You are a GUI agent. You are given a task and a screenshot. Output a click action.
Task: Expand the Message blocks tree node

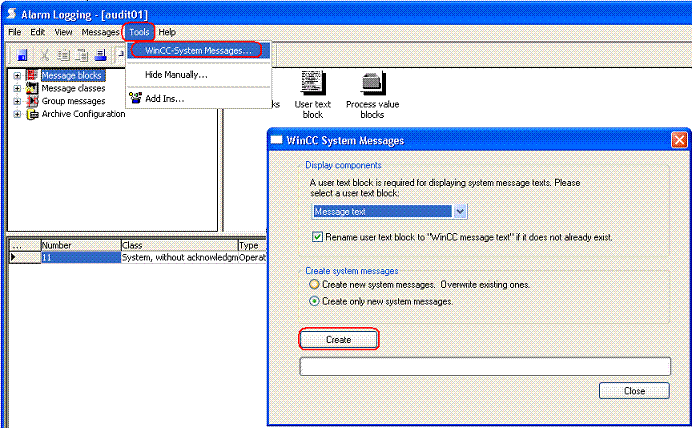17,75
